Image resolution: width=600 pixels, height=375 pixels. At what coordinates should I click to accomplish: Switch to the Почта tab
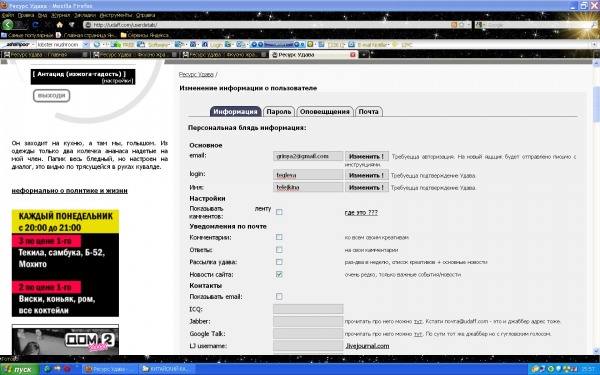click(x=368, y=111)
